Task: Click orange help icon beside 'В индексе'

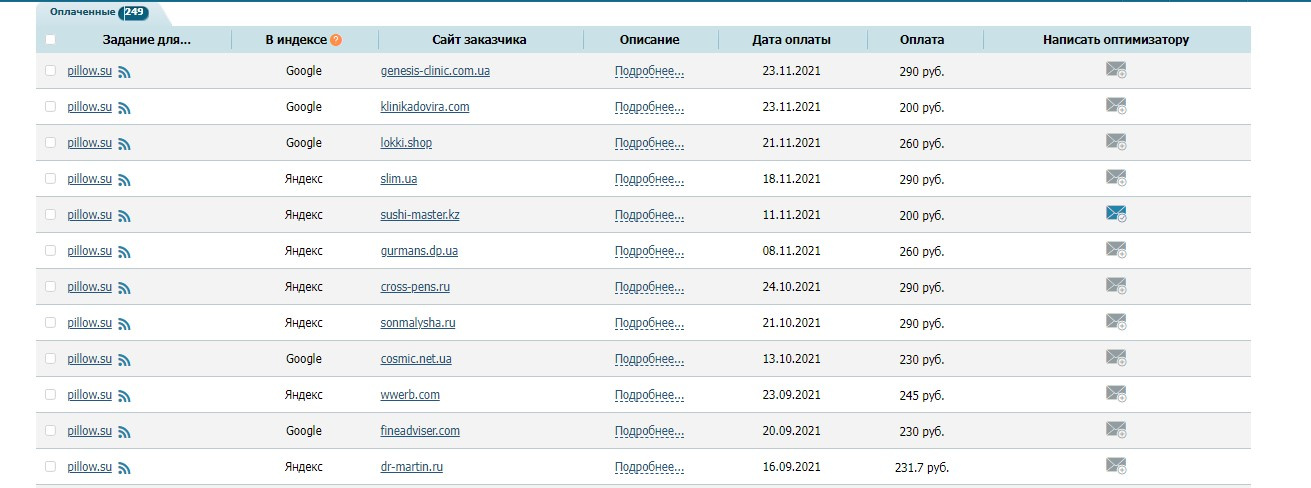Action: tap(336, 40)
